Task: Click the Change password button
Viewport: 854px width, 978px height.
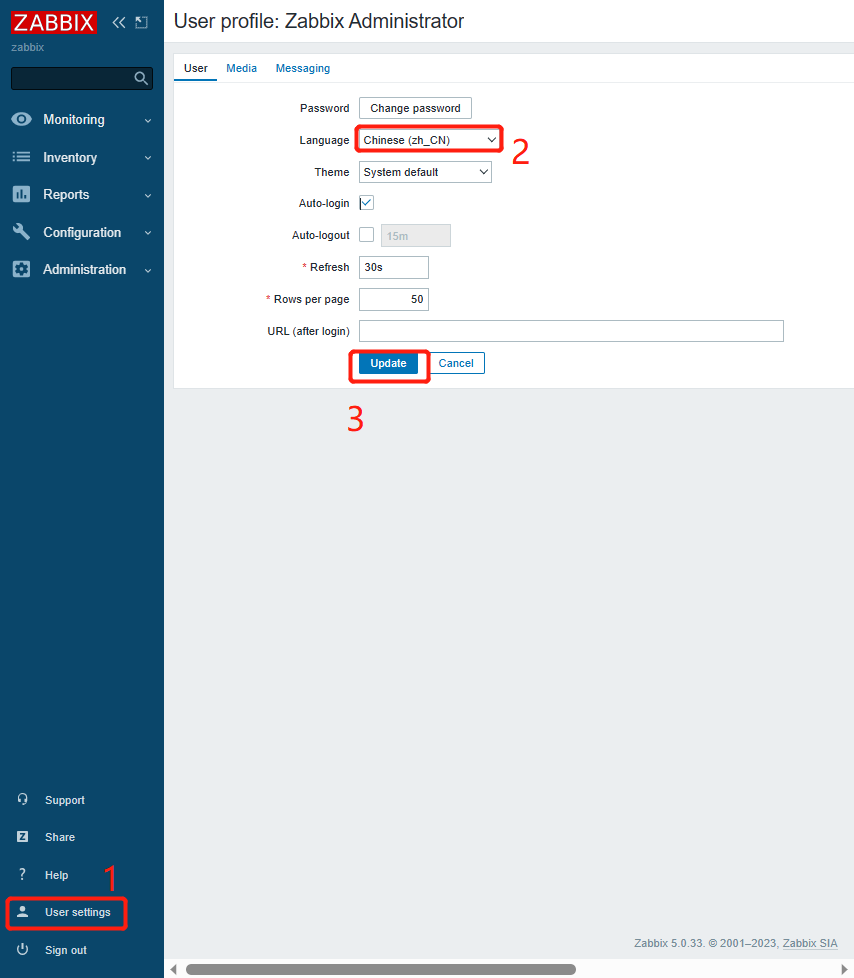Action: pos(415,108)
